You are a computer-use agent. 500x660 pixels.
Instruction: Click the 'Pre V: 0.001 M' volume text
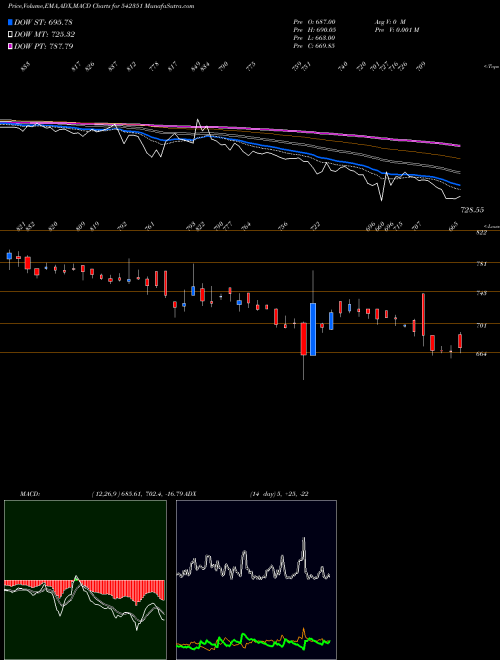(396, 30)
